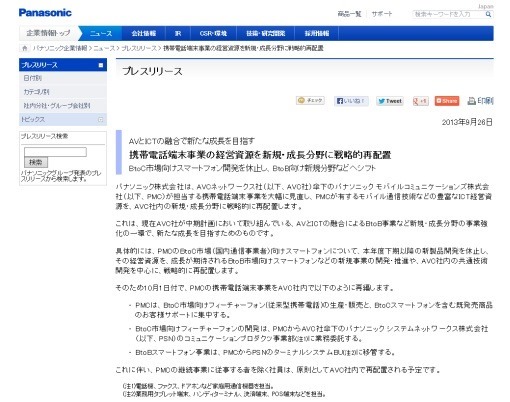The width and height of the screenshot is (510, 402).
Task: Open the 会社情報 navigation tab
Action: point(144,33)
